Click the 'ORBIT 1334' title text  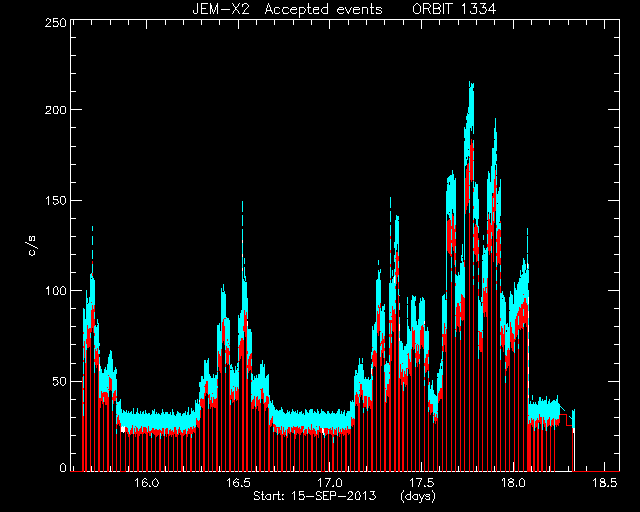454,9
